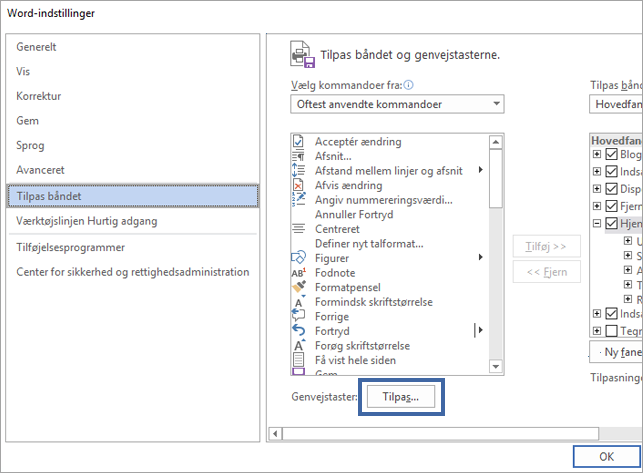Viewport: 643px width, 473px height.
Task: Expand Figurer submenu arrow
Action: (481, 257)
